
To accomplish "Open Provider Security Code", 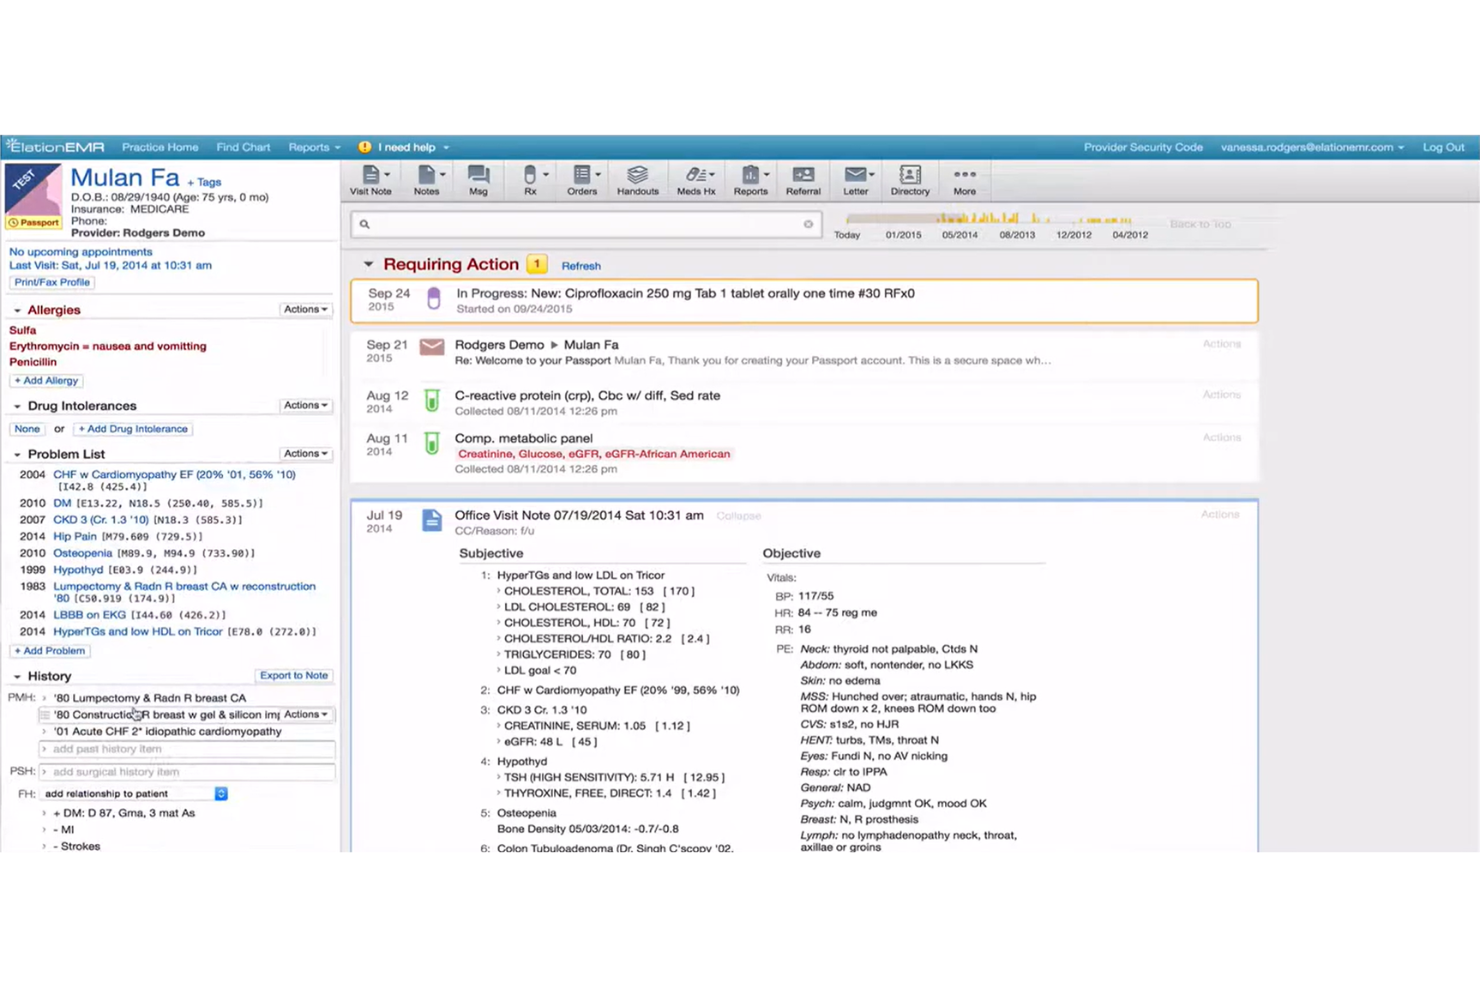I will coord(1143,147).
